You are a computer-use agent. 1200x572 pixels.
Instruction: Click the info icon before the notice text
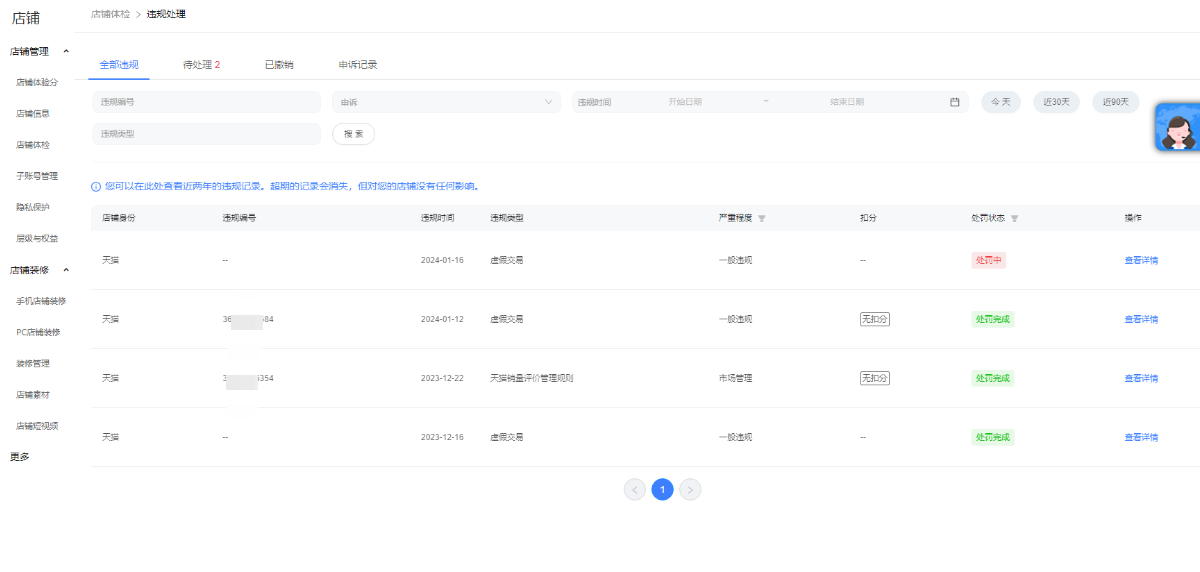click(x=96, y=186)
